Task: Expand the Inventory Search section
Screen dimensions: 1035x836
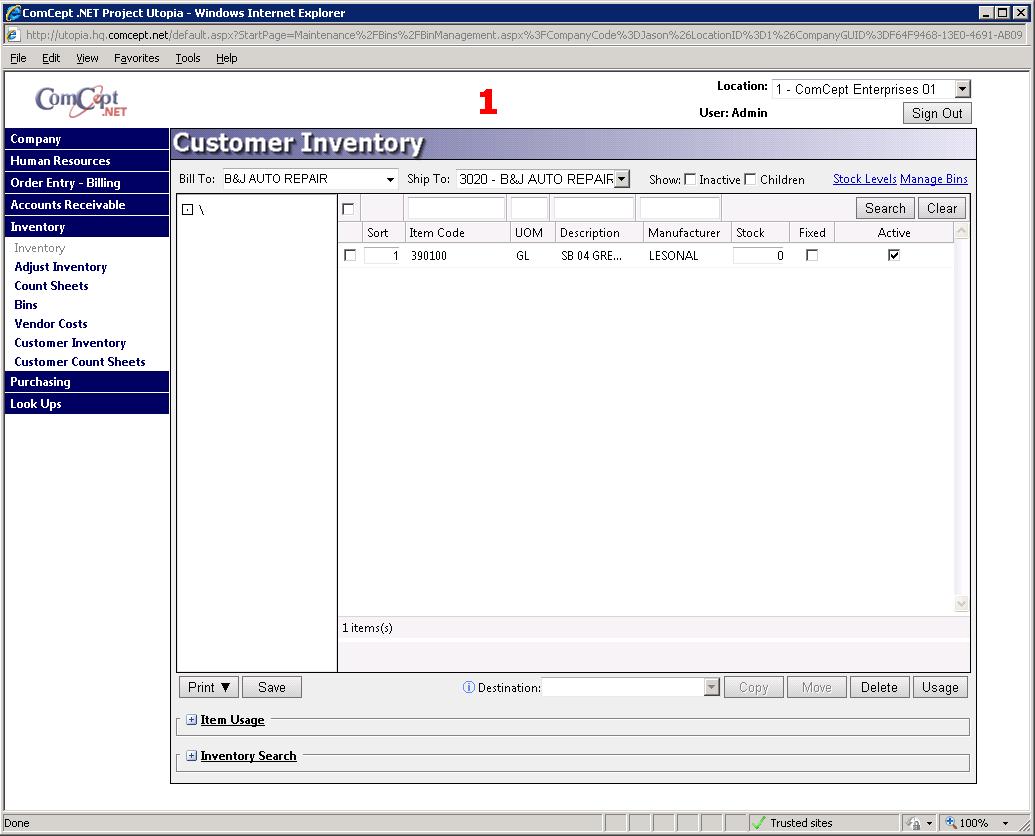Action: tap(192, 756)
